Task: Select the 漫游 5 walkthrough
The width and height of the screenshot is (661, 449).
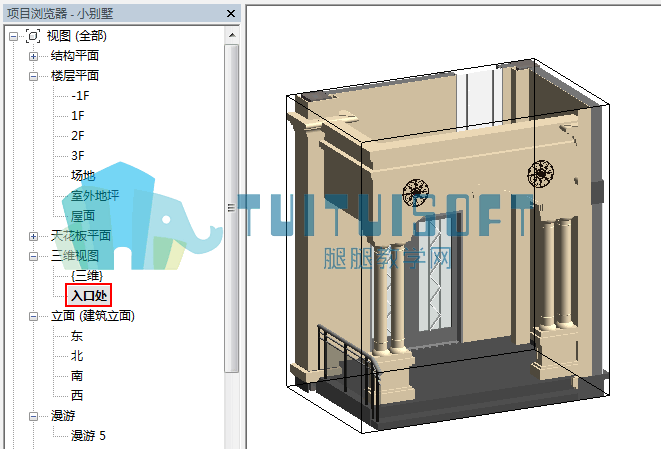Action: (x=88, y=436)
